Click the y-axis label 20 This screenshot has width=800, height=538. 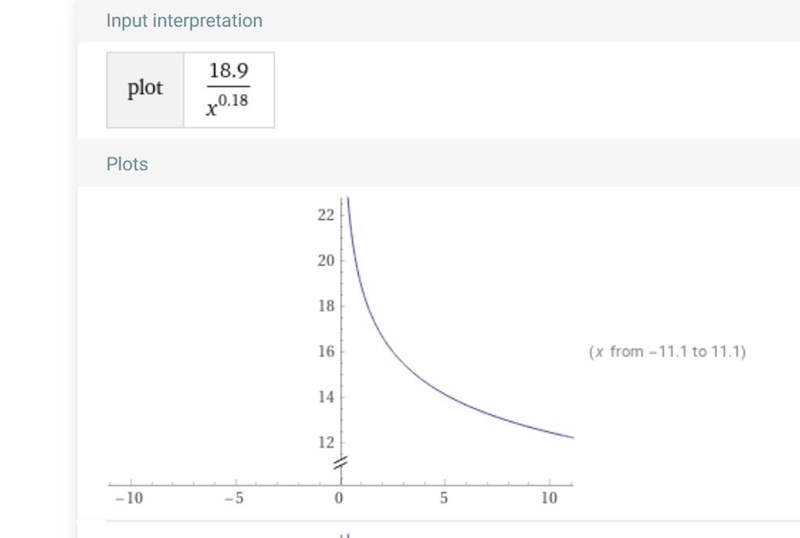pyautogui.click(x=325, y=261)
